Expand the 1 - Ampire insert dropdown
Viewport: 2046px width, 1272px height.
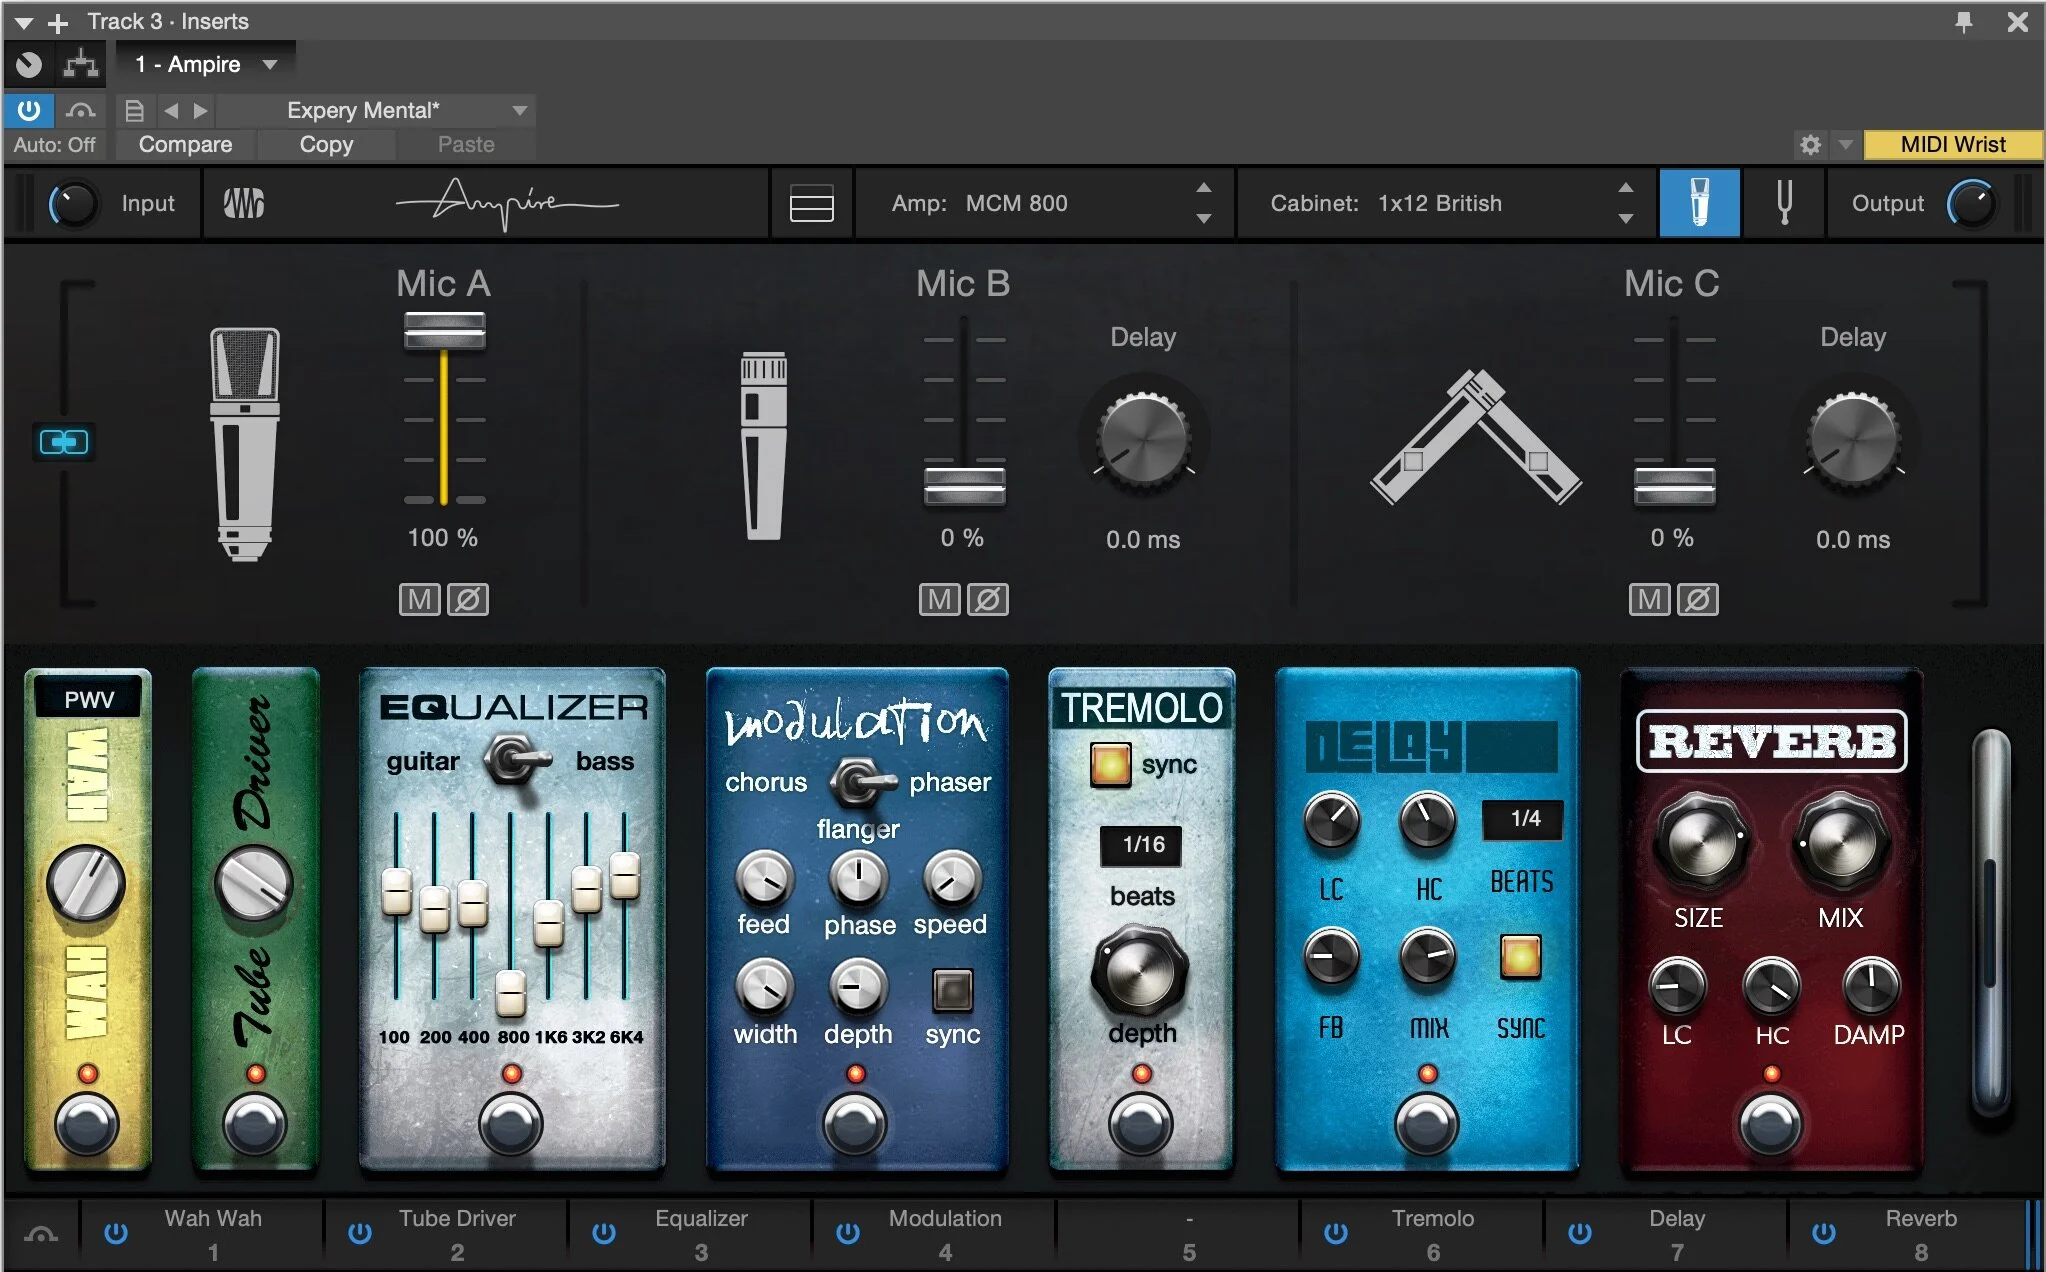269,65
